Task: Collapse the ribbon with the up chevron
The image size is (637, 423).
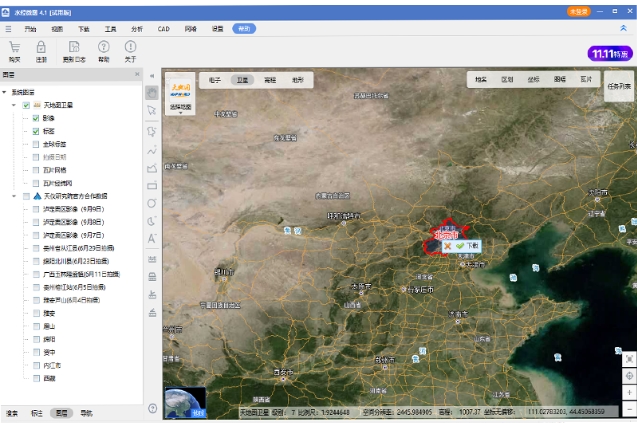Action: 623,28
